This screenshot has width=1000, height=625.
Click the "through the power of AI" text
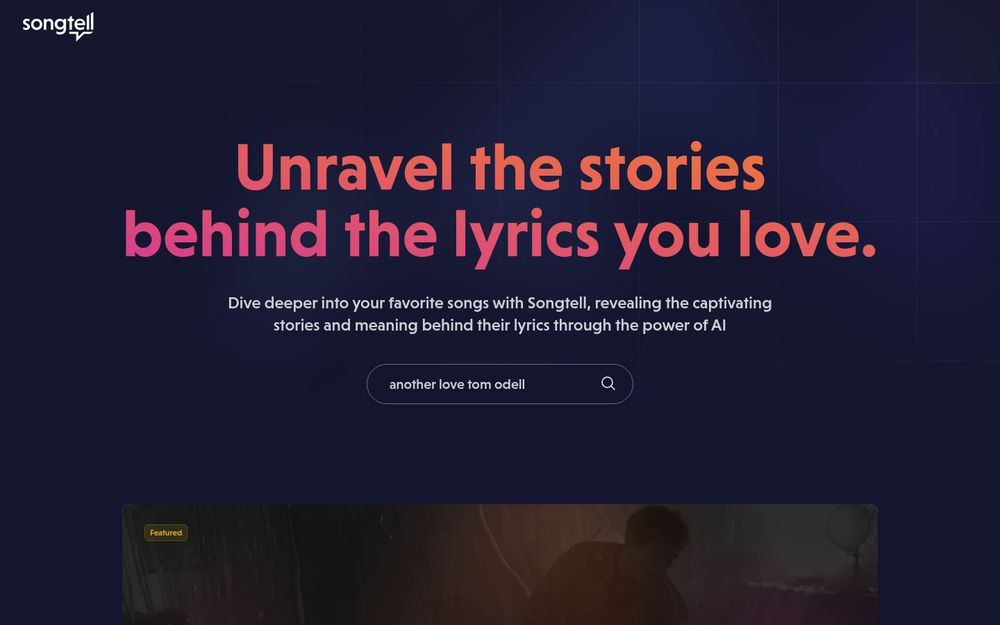click(x=639, y=325)
